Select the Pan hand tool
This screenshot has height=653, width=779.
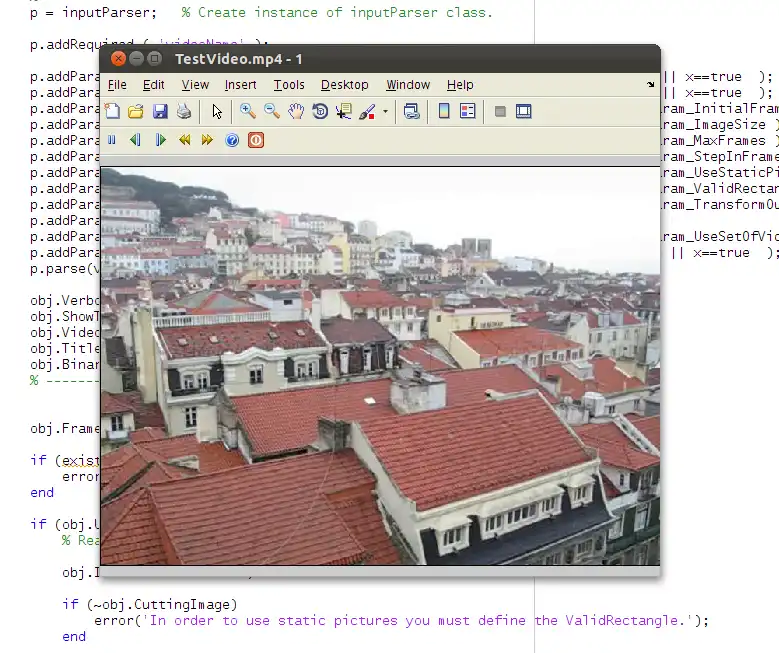[x=296, y=111]
